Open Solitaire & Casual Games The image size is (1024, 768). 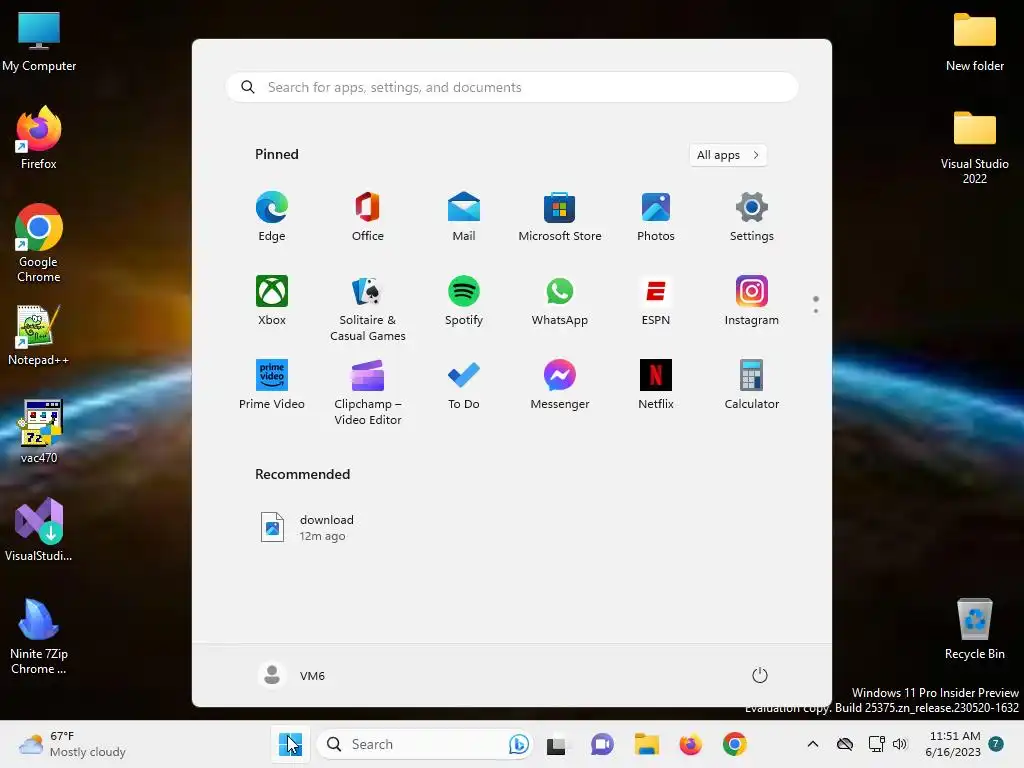point(368,308)
